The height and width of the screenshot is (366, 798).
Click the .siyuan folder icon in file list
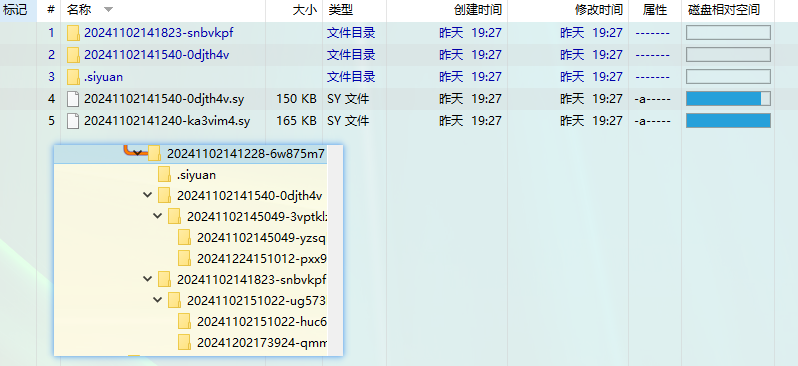pos(73,77)
